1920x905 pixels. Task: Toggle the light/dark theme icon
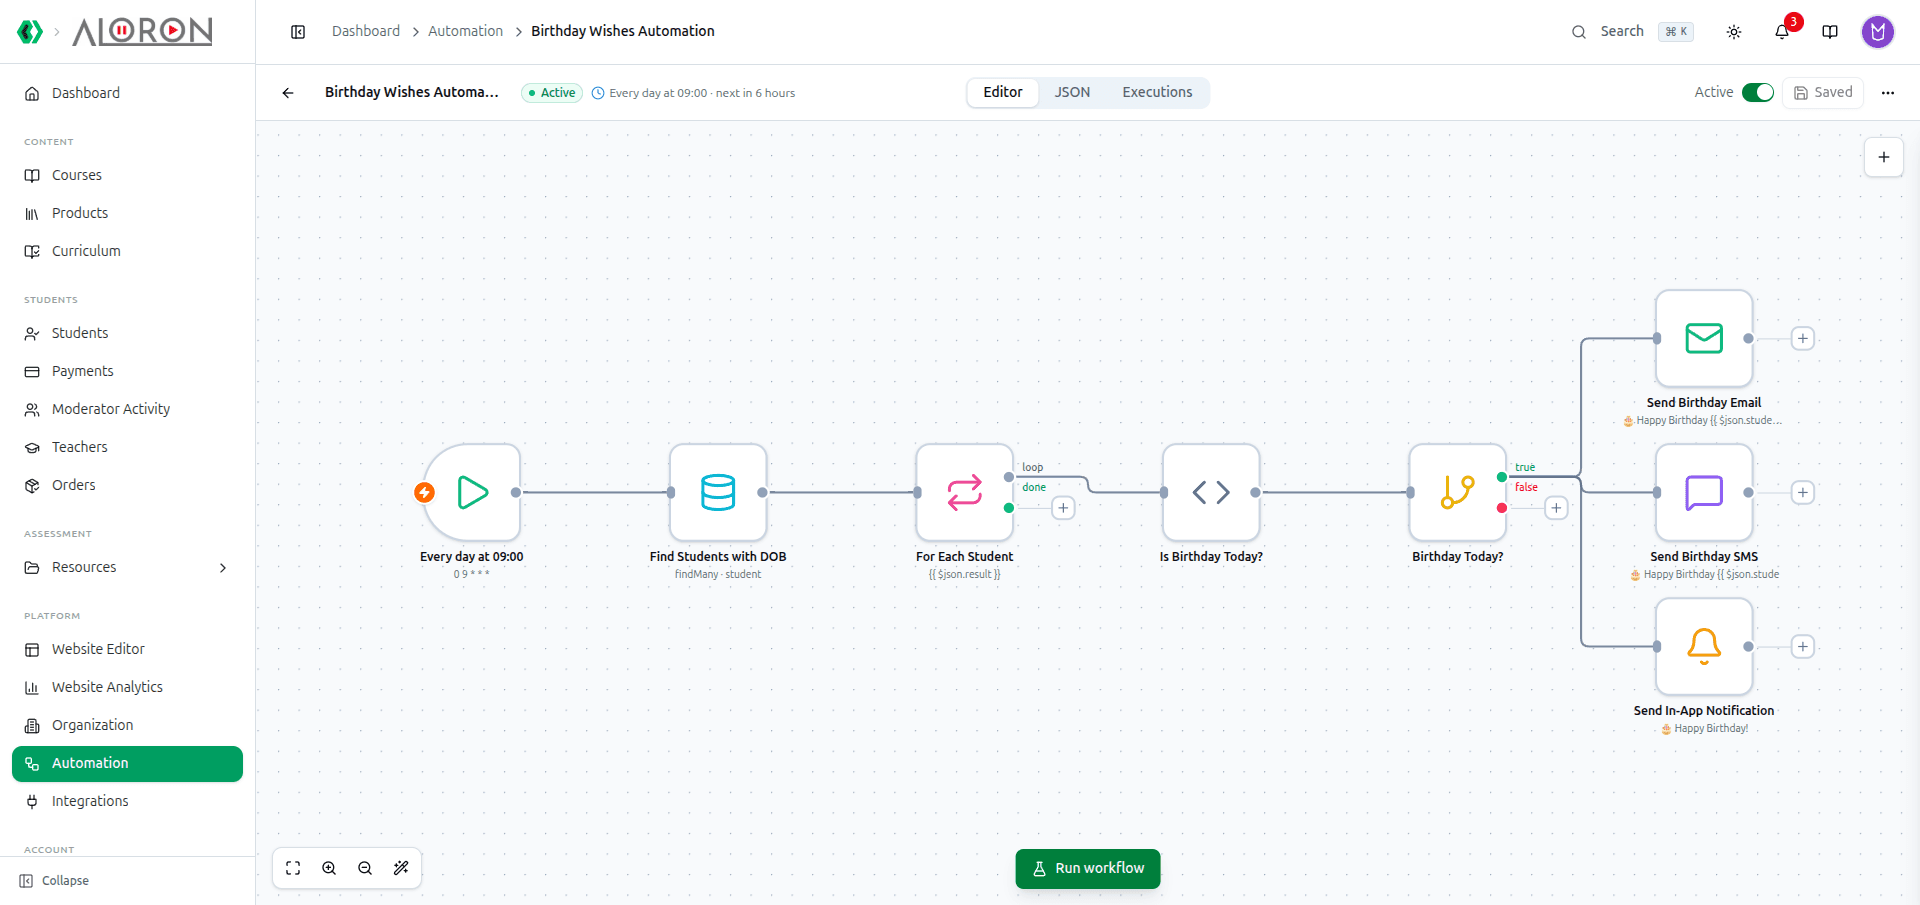click(1734, 32)
